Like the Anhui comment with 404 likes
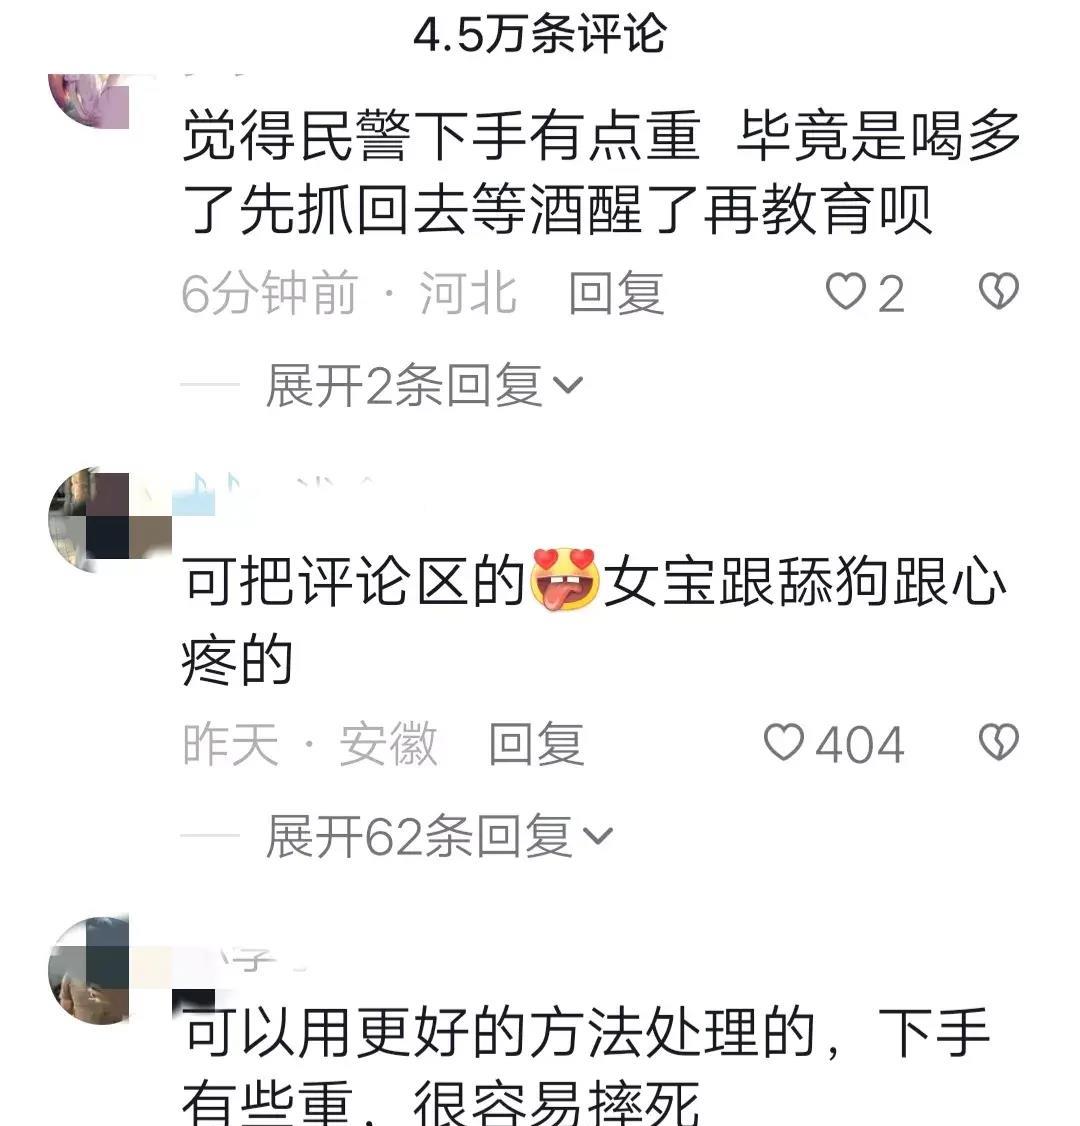The image size is (1080, 1126). point(783,743)
